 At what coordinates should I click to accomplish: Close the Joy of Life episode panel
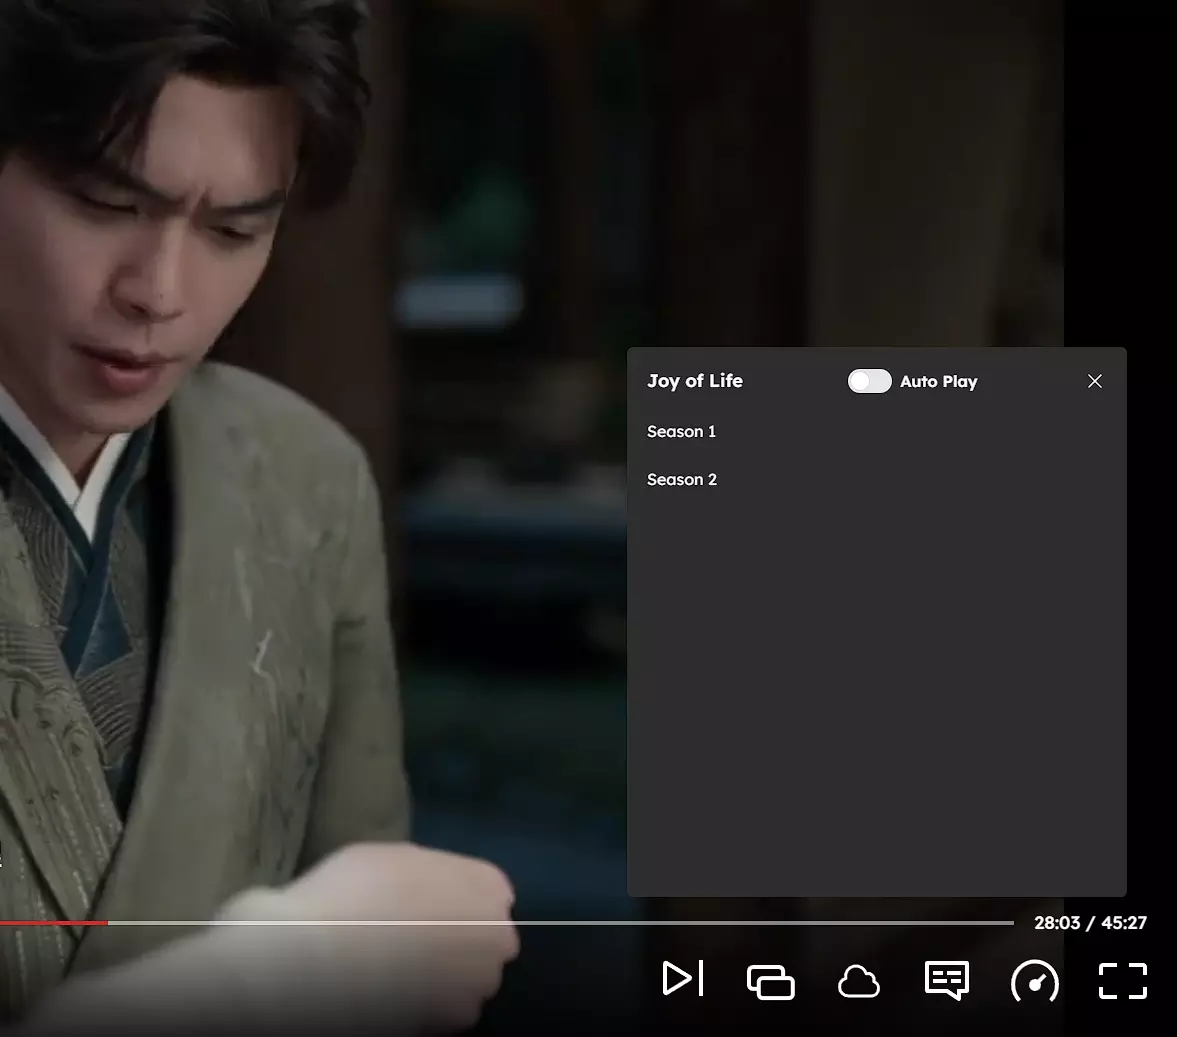1095,381
